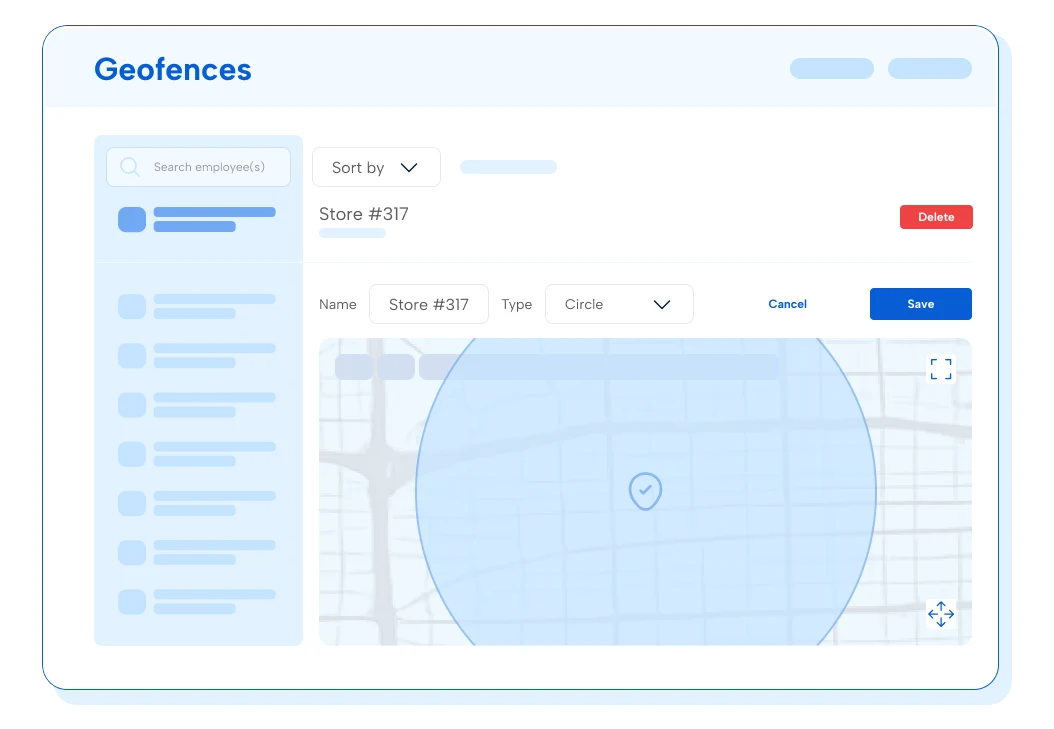Select the fourth avatar in the employee list
Screen dimensions: 1054x729
point(131,454)
